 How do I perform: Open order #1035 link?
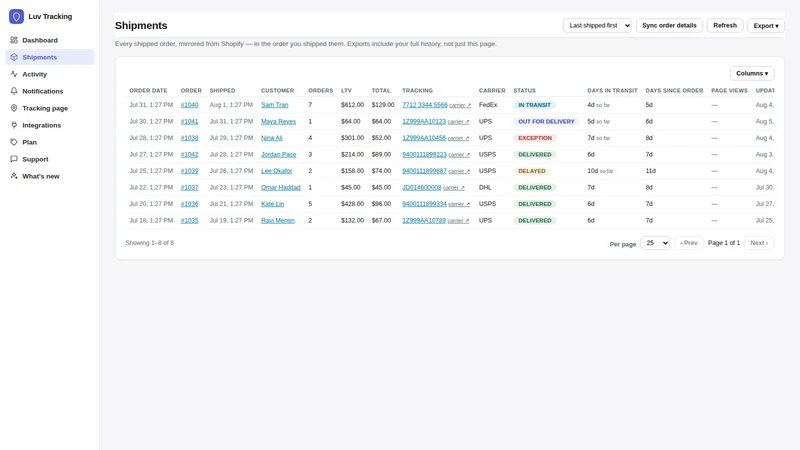tap(189, 220)
